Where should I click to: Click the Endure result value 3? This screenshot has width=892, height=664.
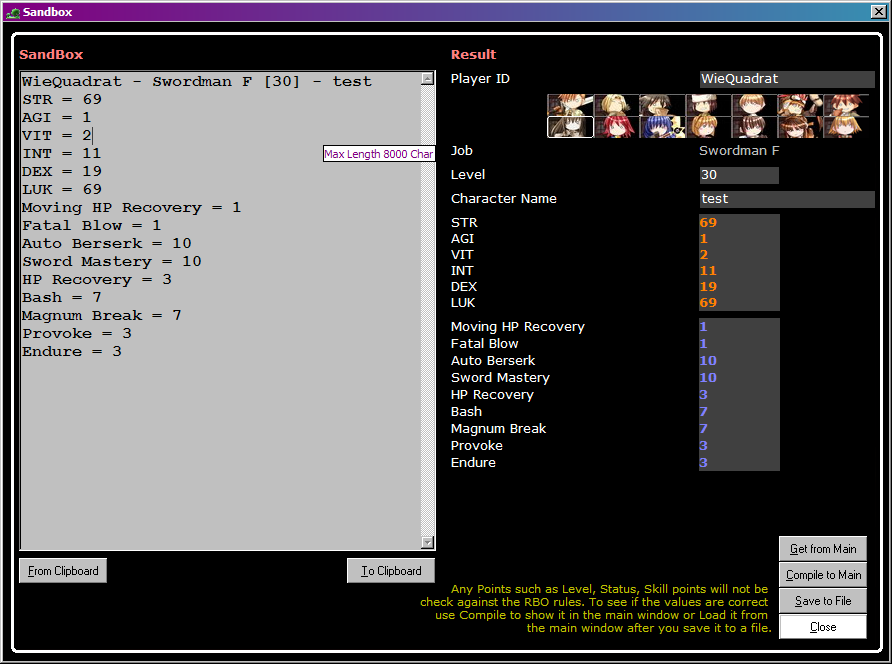click(704, 463)
